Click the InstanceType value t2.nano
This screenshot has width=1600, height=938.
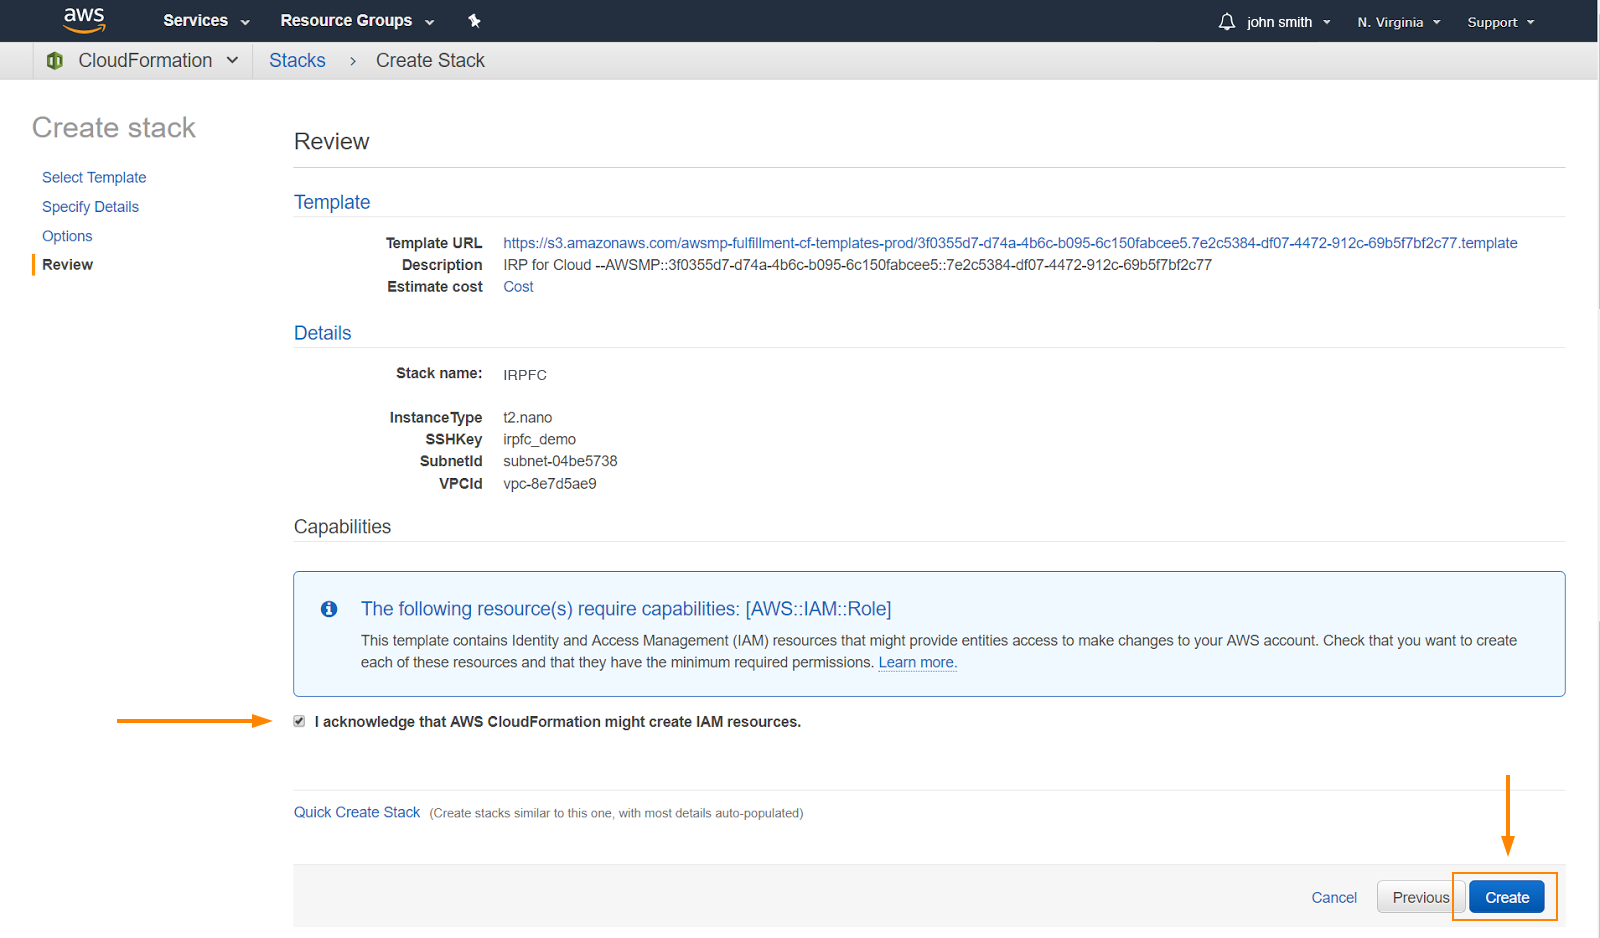click(528, 418)
